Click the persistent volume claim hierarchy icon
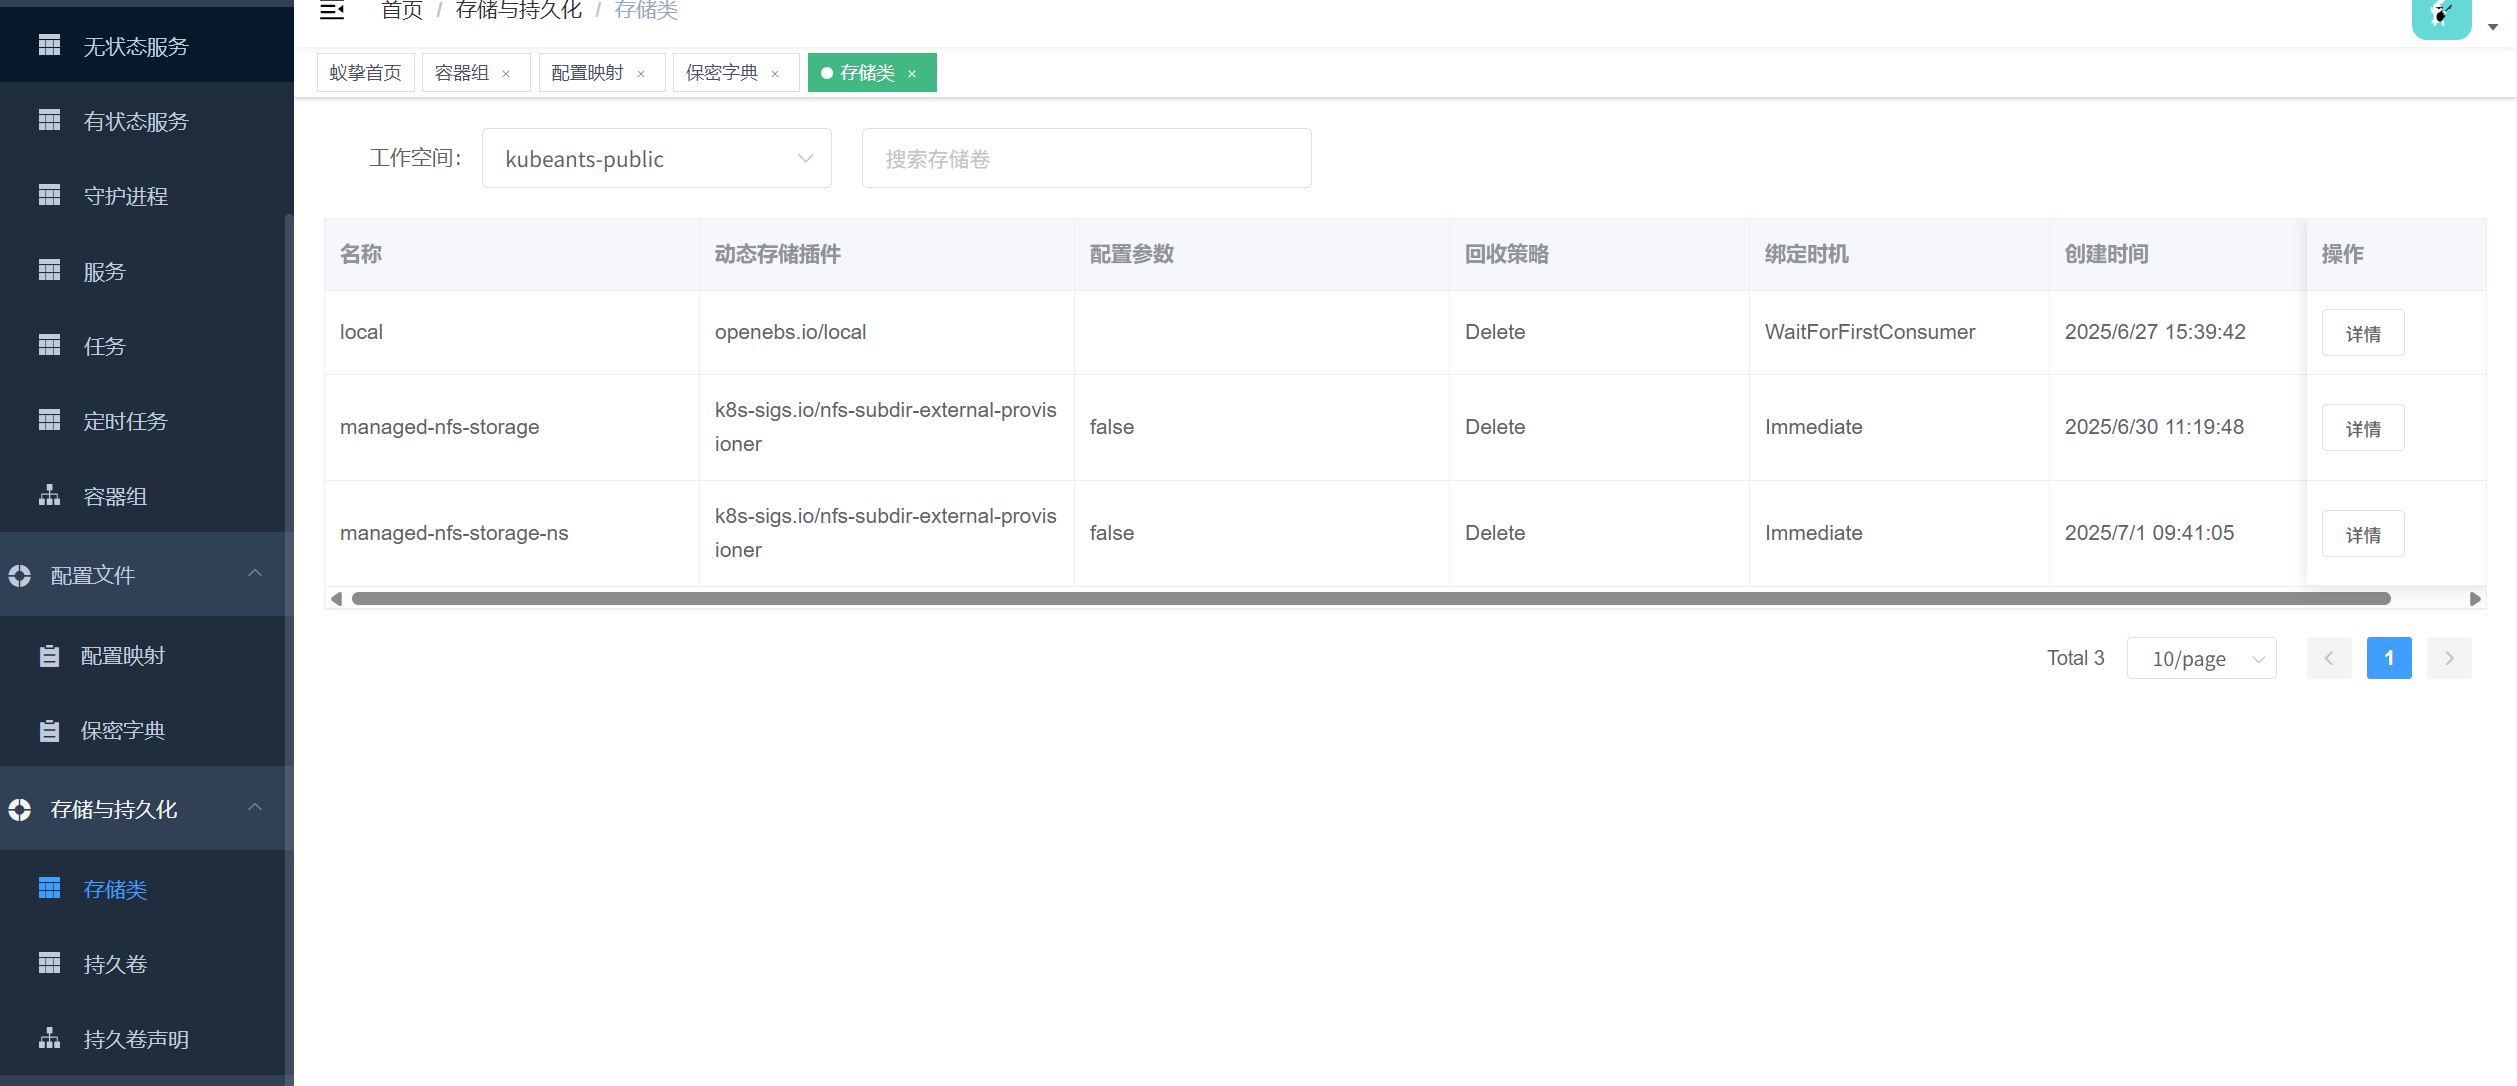Screen dimensions: 2517x1086 [49, 1039]
